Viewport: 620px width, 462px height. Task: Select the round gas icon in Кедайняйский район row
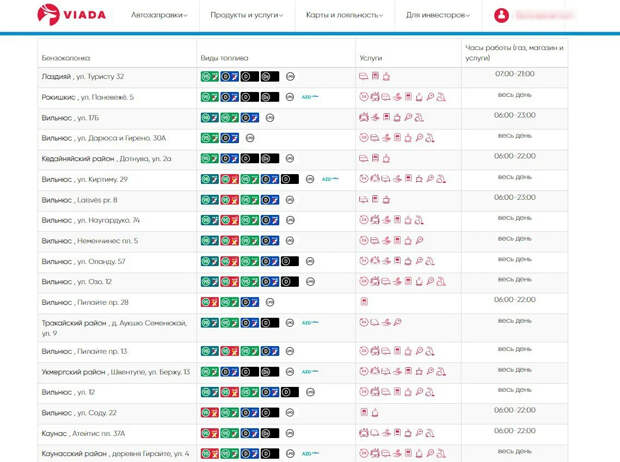tap(290, 159)
